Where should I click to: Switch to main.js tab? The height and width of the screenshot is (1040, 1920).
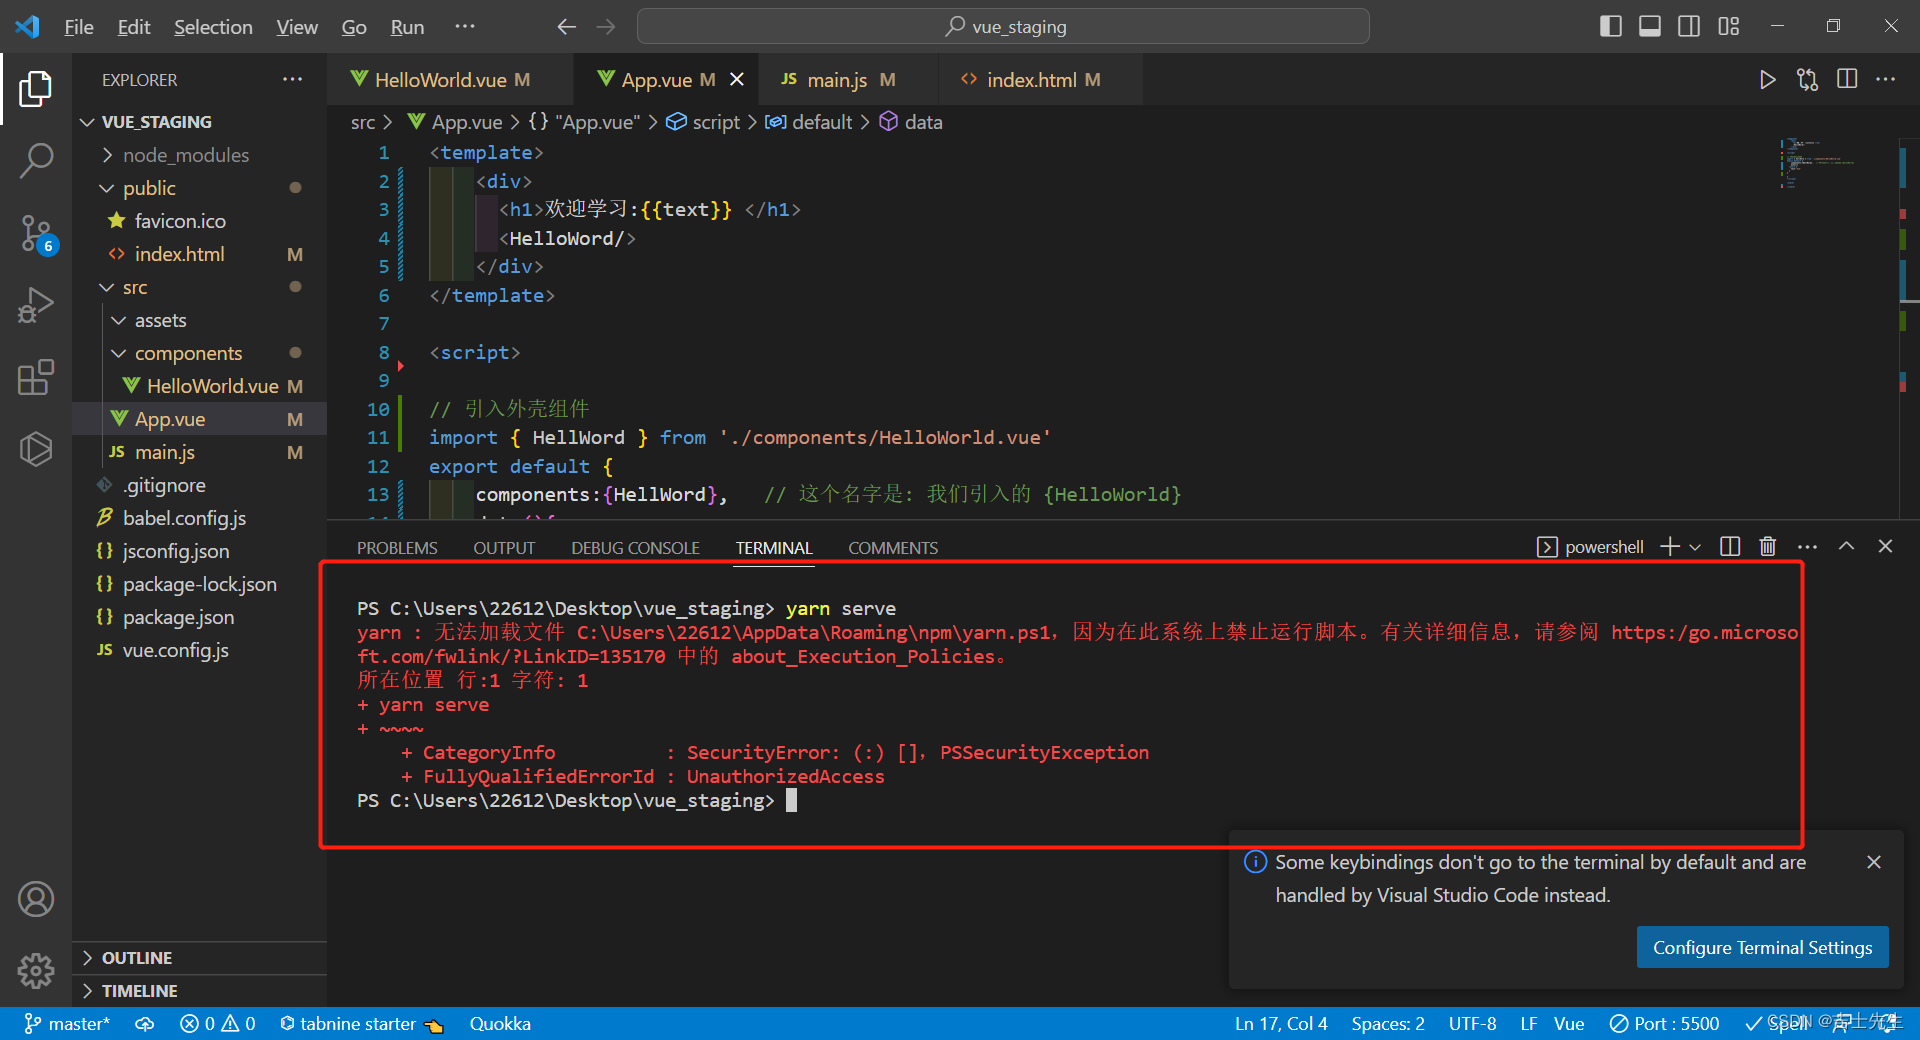[x=838, y=80]
